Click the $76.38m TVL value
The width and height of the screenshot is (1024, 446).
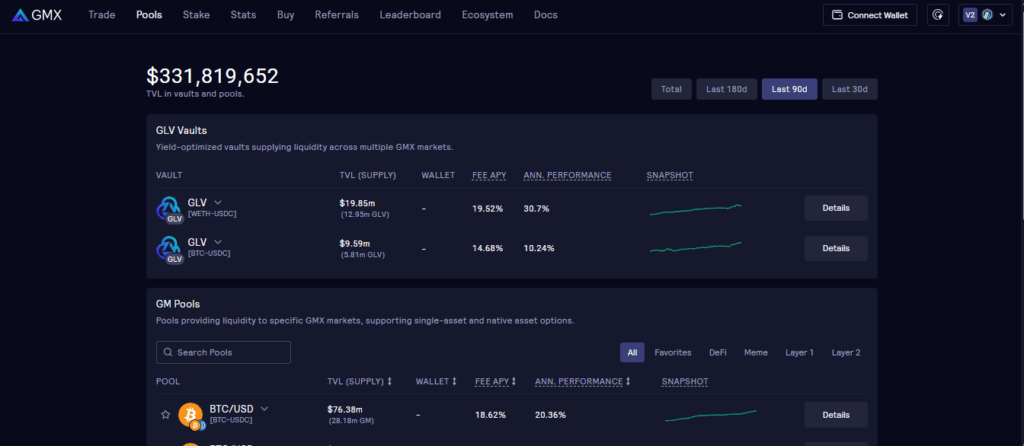345,409
